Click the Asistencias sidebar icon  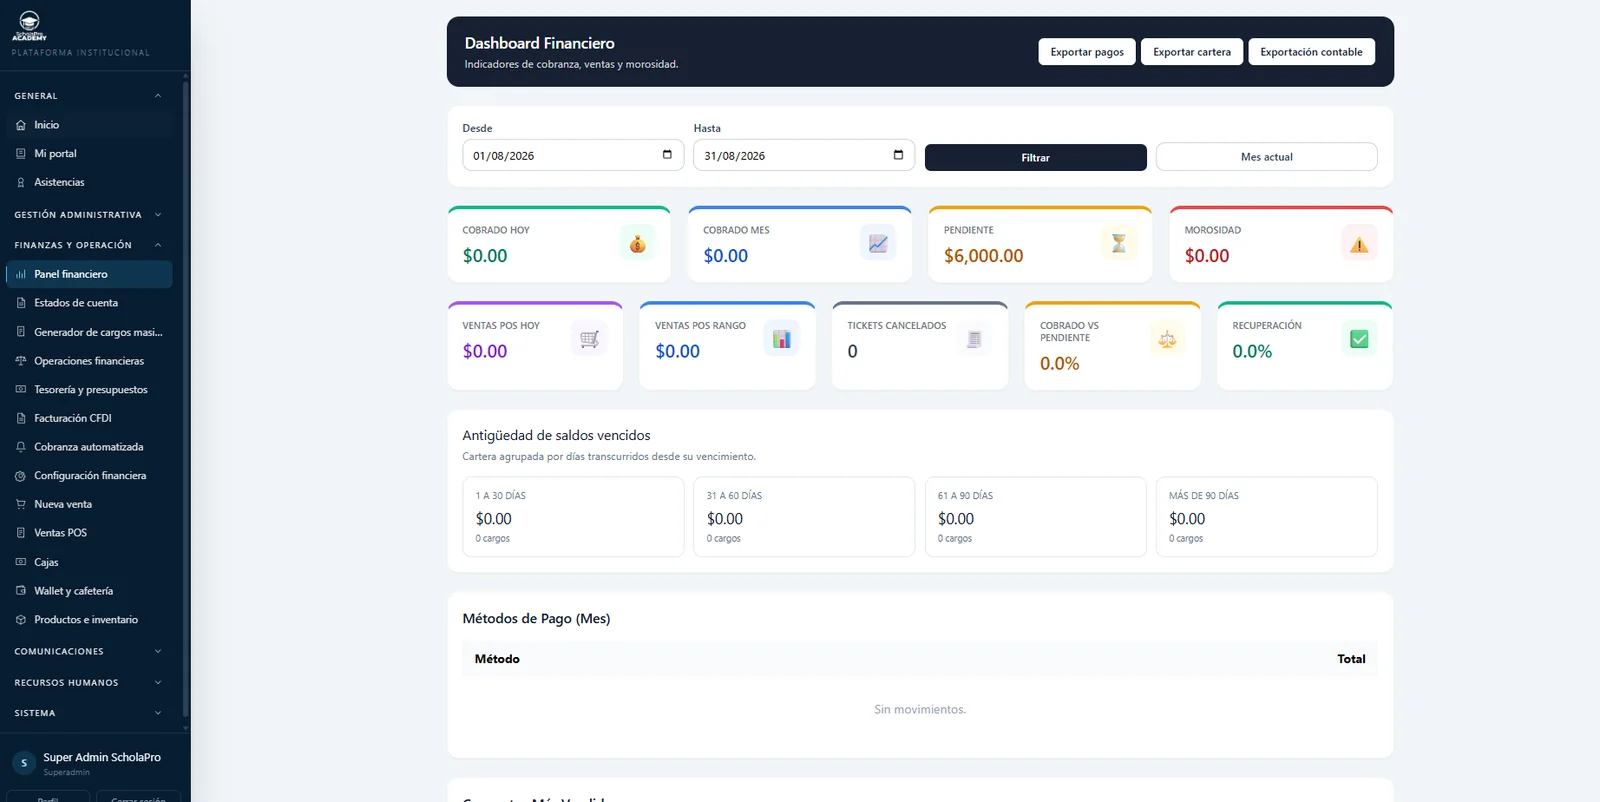[21, 183]
